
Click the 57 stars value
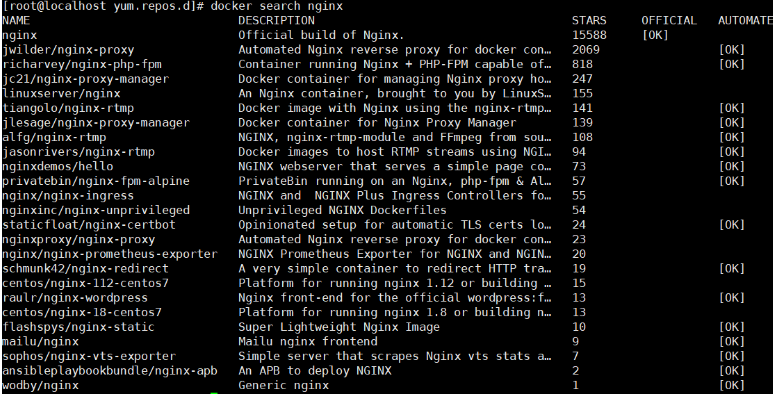579,181
